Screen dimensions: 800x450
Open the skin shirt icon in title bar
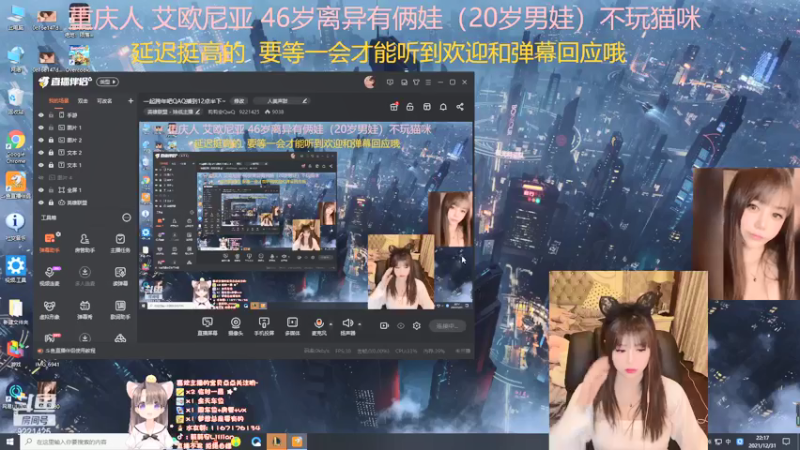tap(416, 82)
